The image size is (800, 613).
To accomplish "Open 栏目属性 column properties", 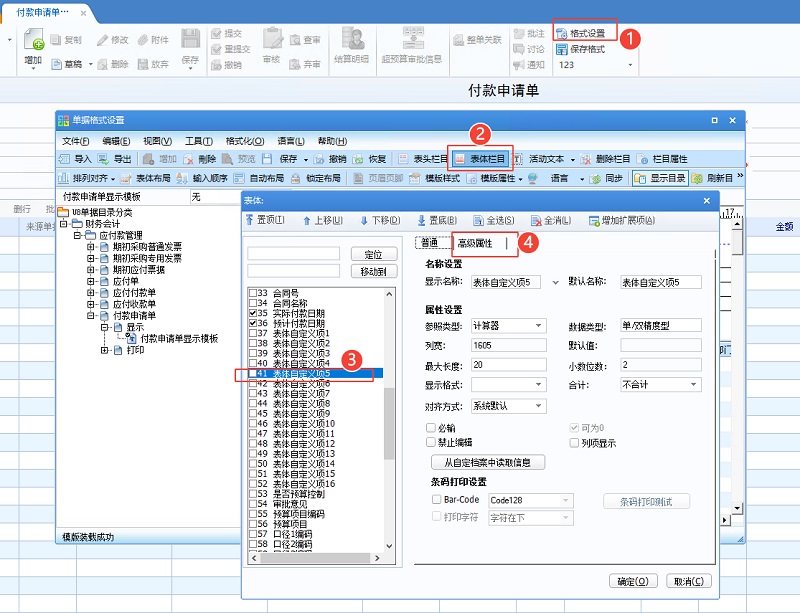I will pos(663,159).
